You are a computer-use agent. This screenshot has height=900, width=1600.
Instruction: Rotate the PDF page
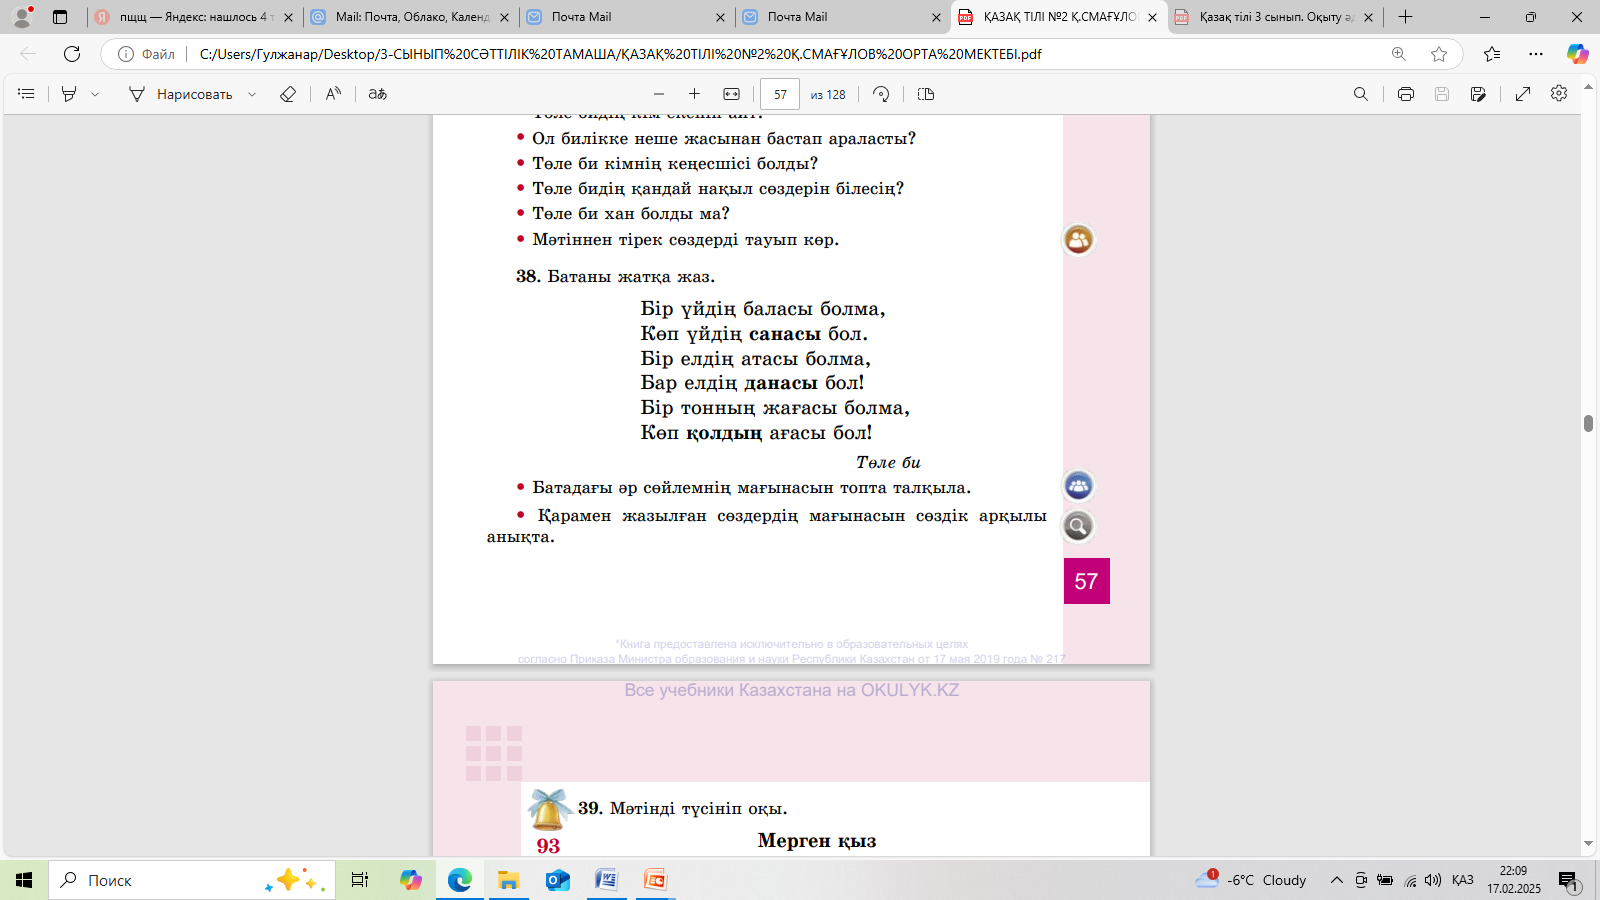pyautogui.click(x=881, y=94)
